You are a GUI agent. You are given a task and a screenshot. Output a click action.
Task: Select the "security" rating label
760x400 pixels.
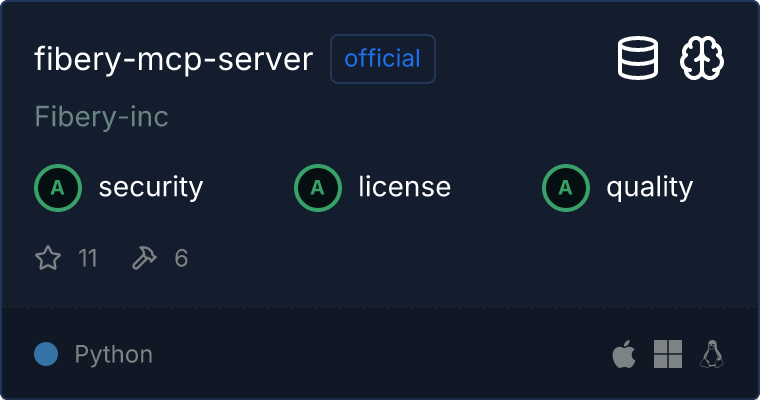click(150, 187)
